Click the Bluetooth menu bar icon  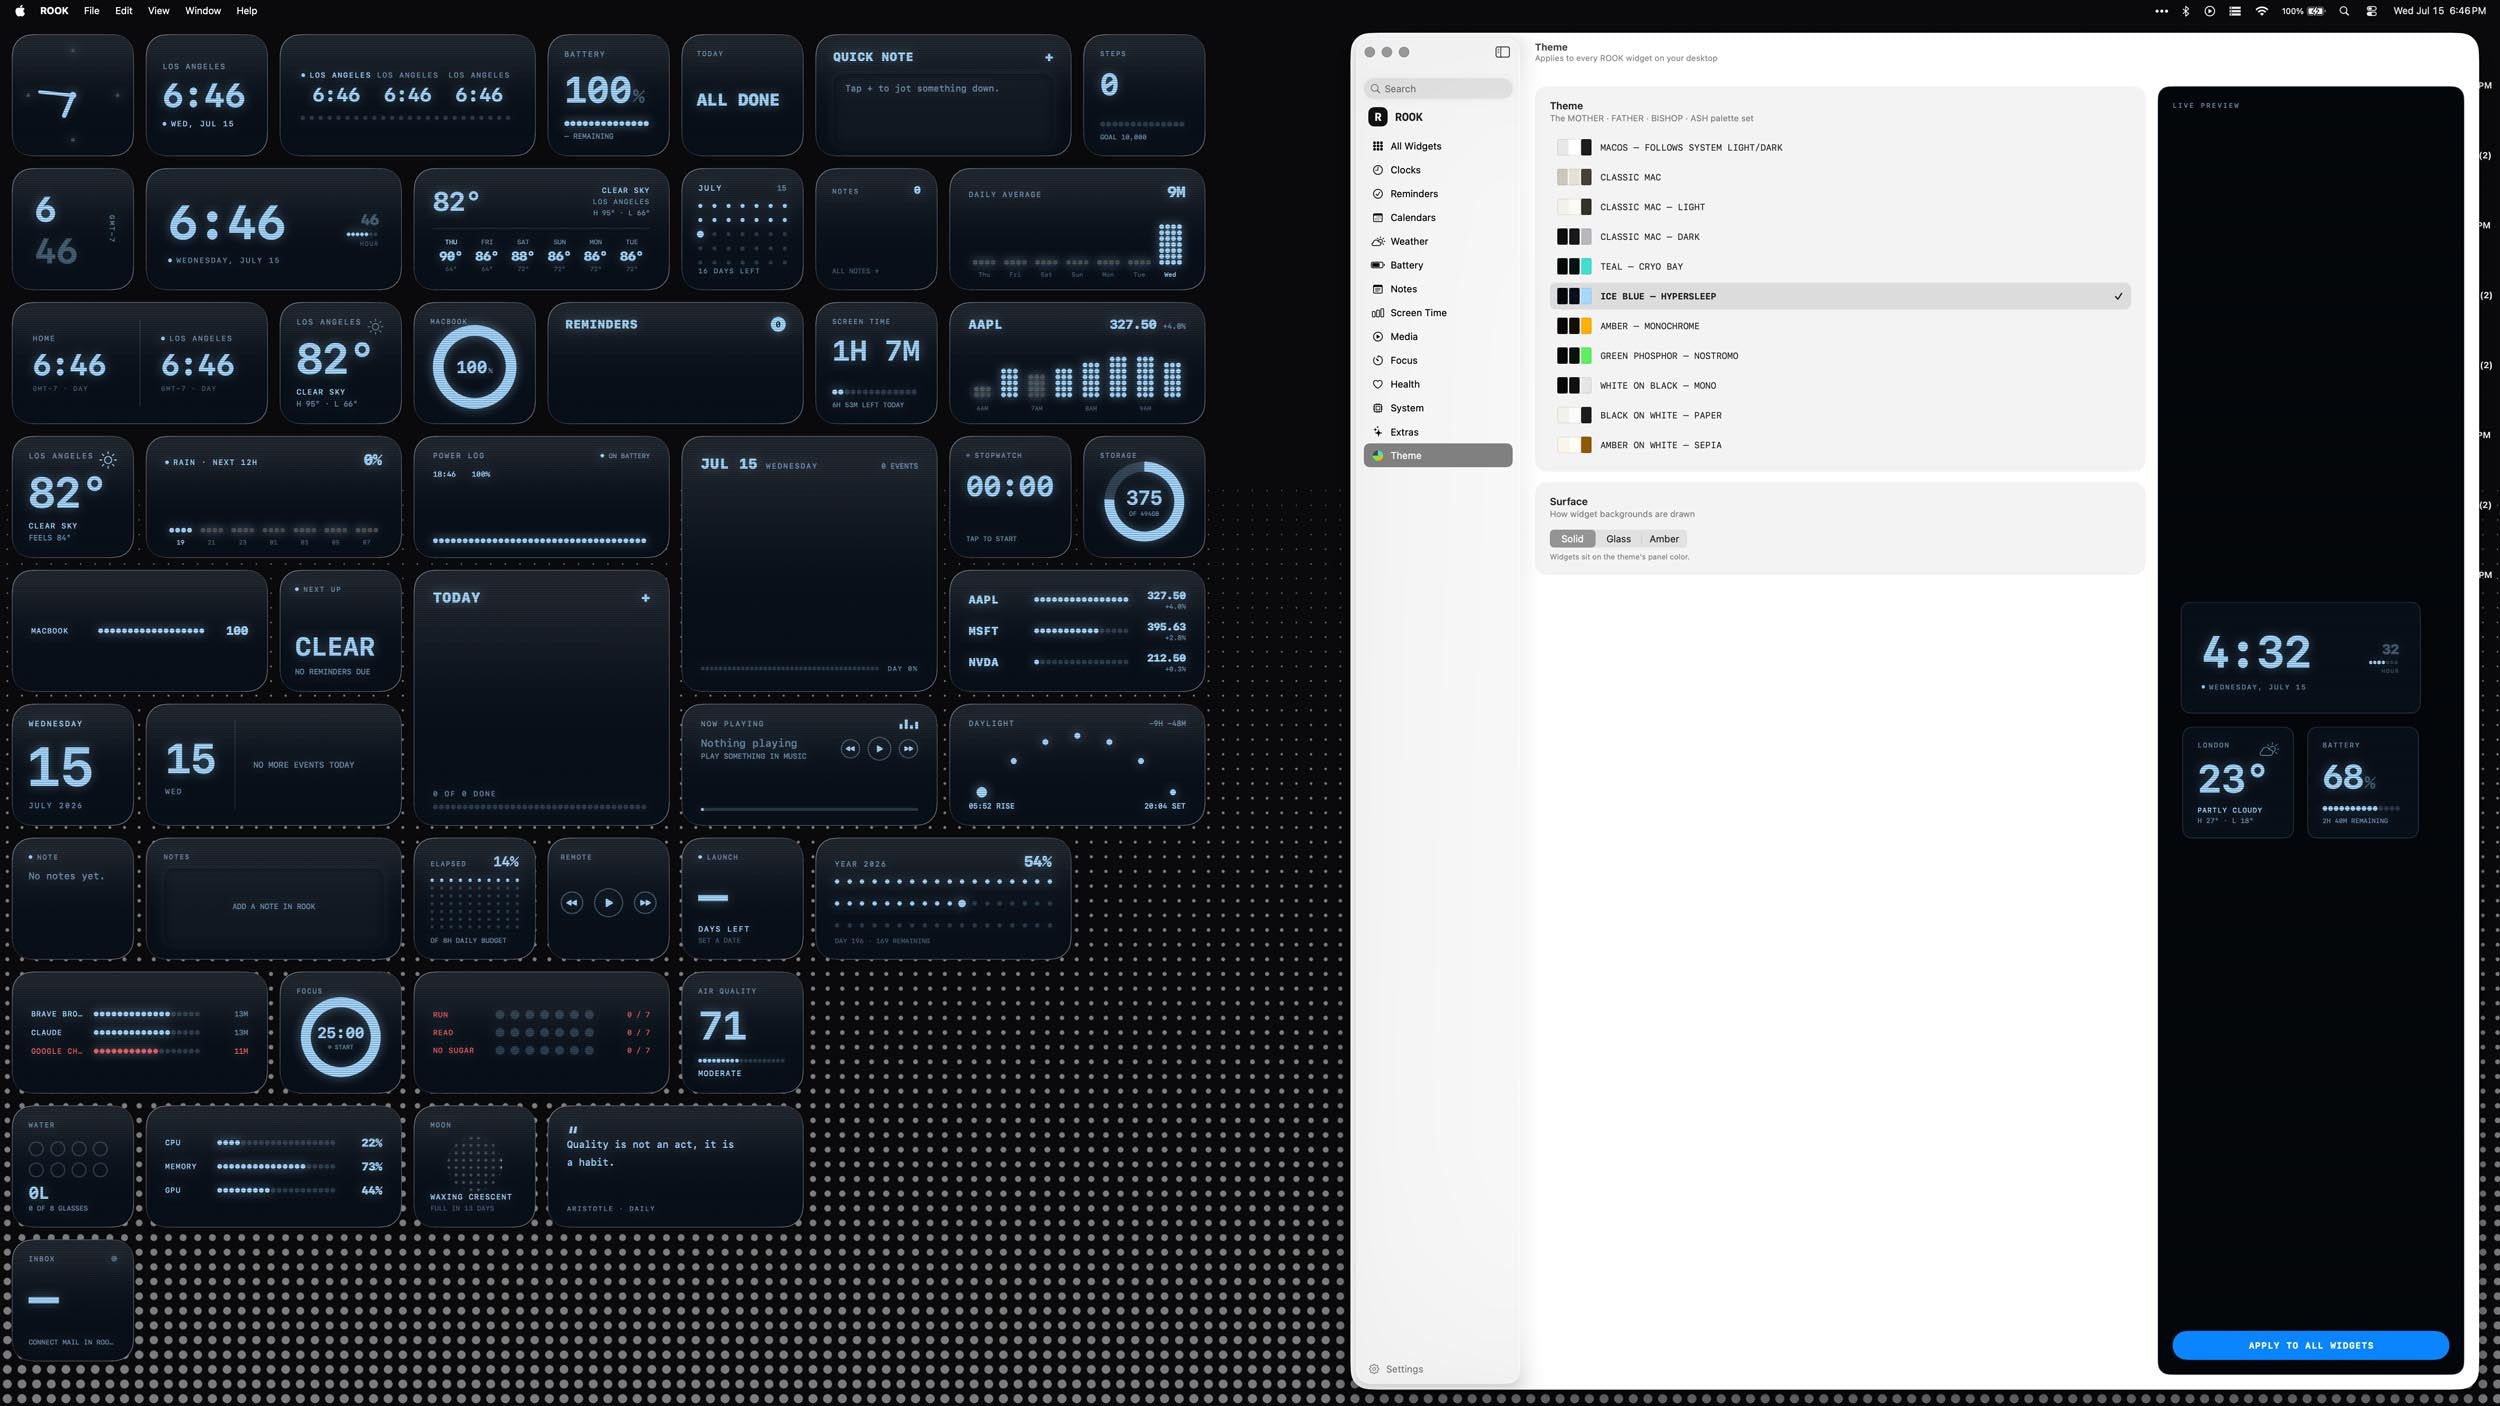tap(2186, 11)
